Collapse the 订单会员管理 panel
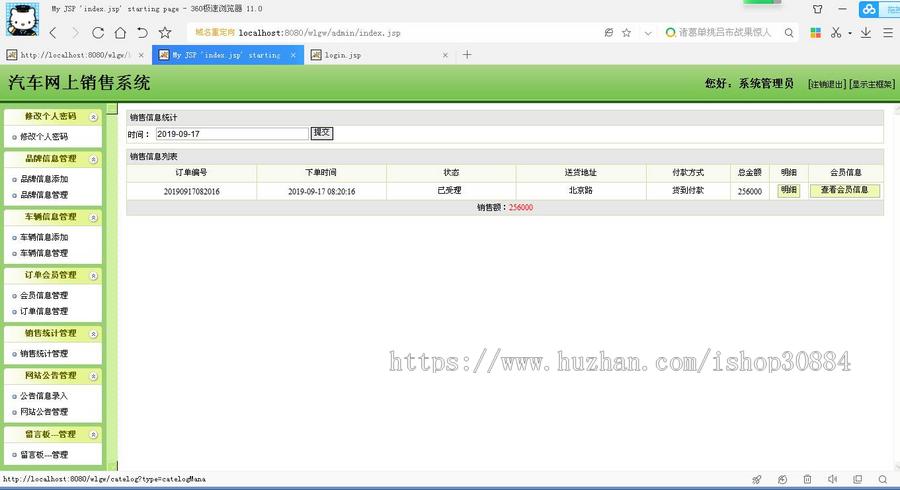 pyautogui.click(x=93, y=276)
